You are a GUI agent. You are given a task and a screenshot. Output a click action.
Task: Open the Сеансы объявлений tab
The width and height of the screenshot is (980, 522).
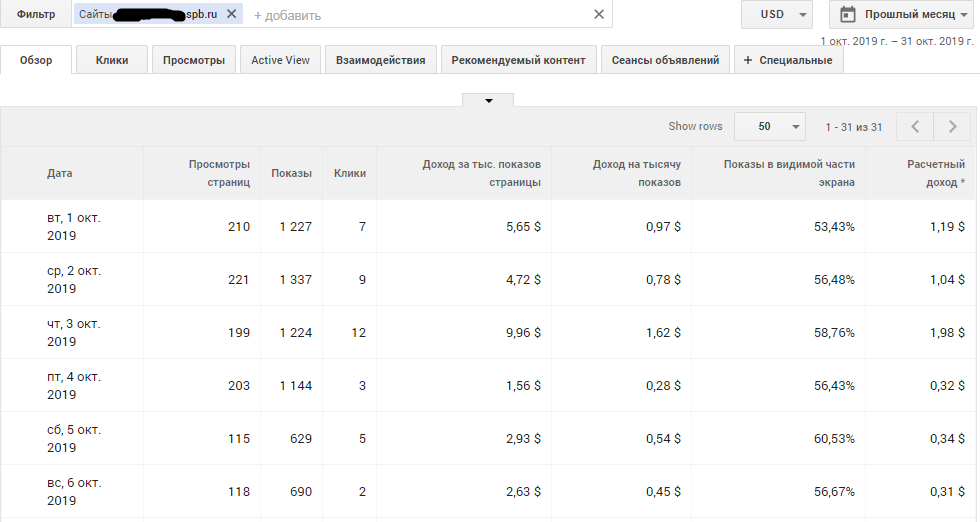[665, 60]
